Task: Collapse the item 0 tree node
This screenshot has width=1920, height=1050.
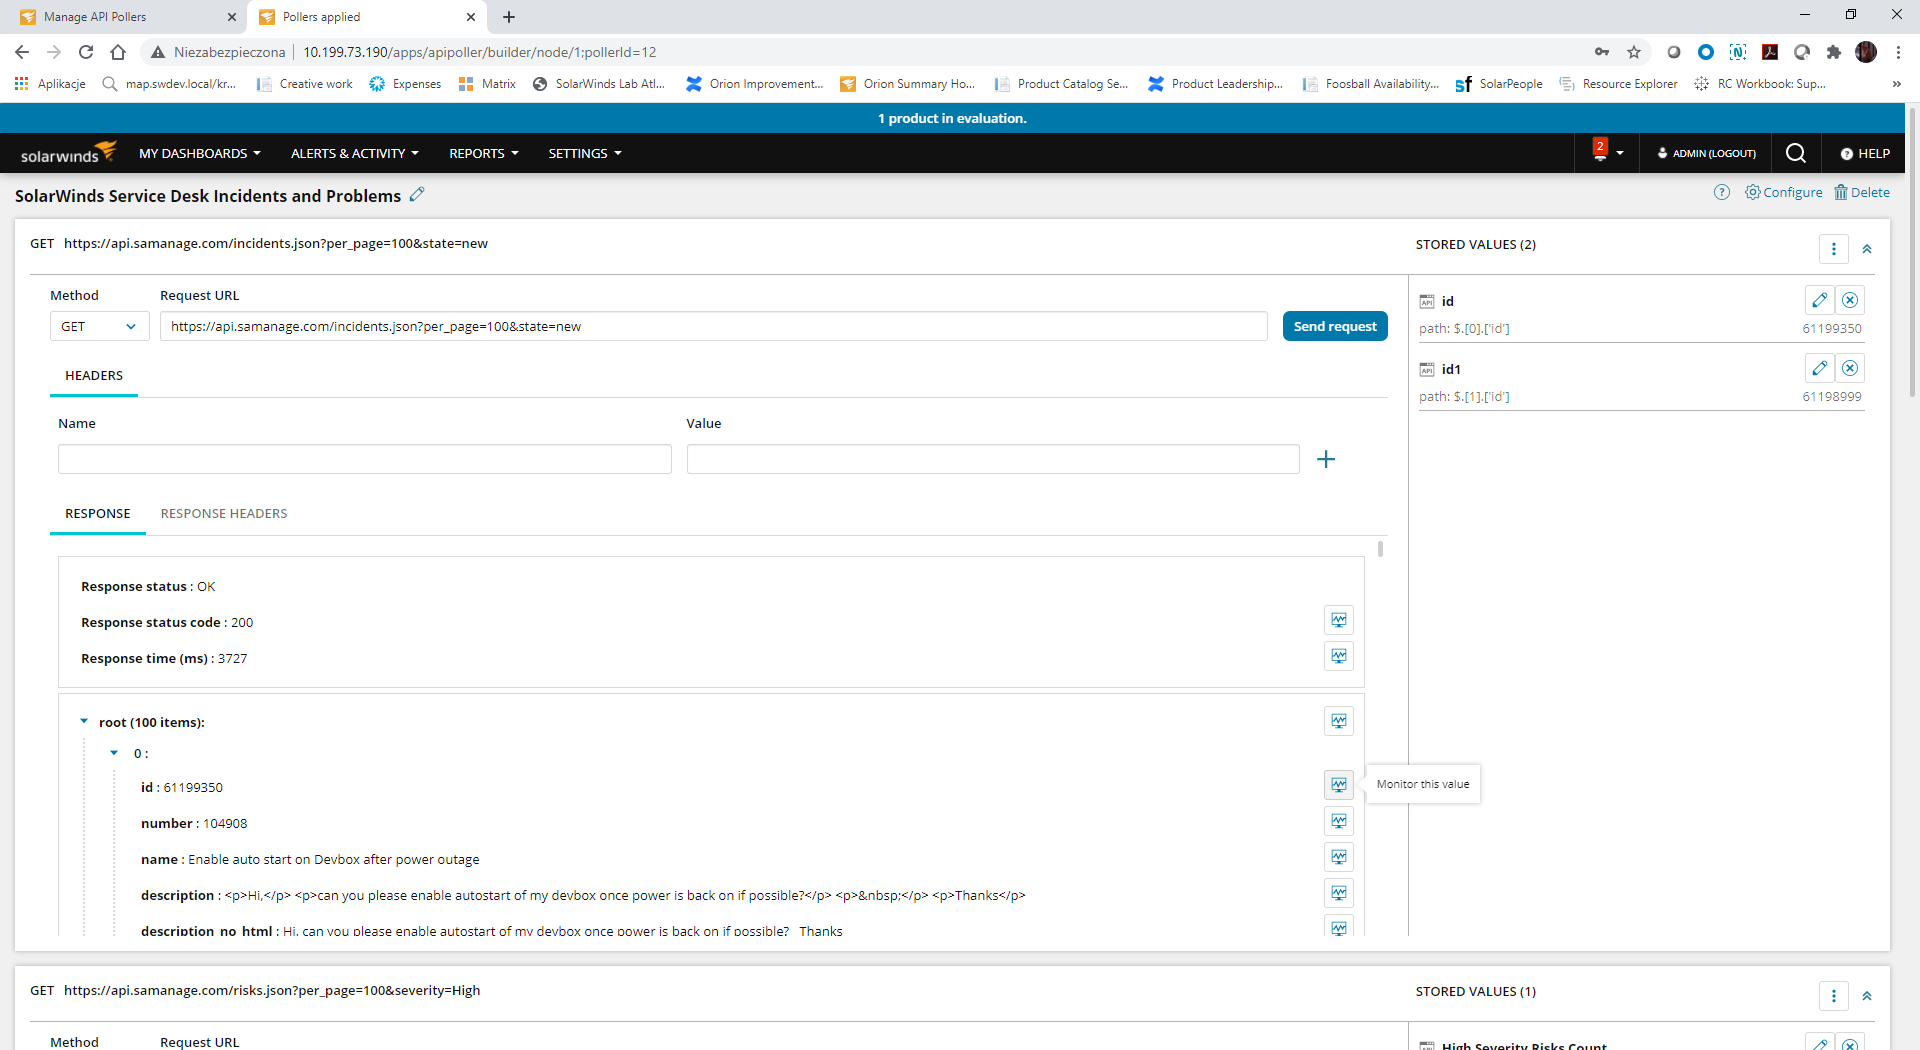Action: [x=114, y=753]
